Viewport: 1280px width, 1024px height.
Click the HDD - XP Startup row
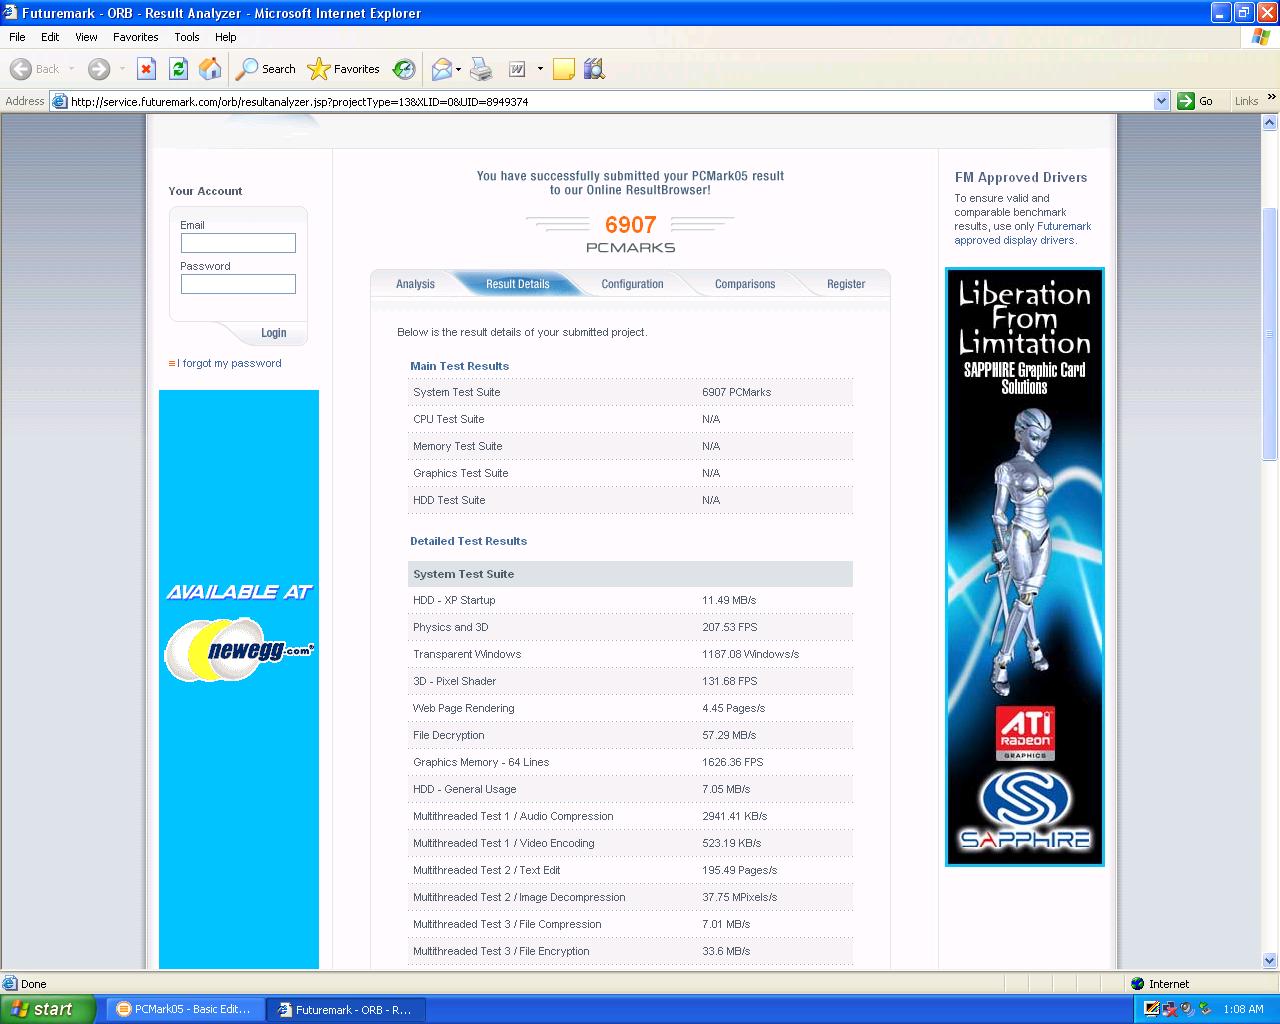click(630, 600)
